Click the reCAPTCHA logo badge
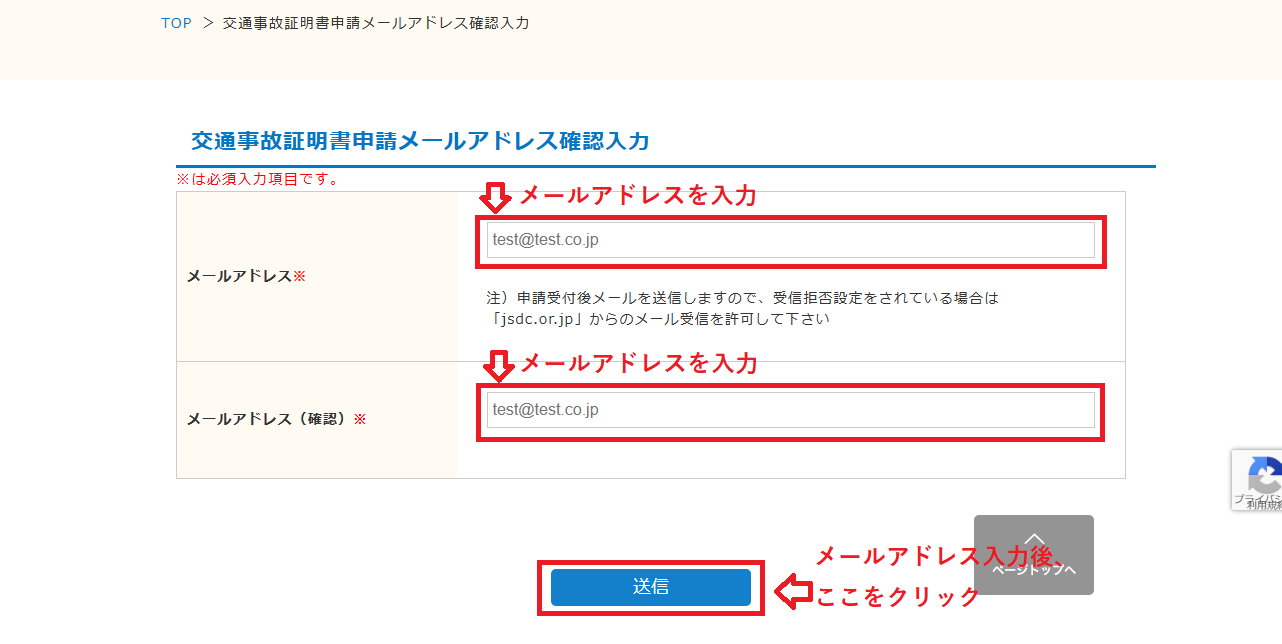This screenshot has height=644, width=1282. [x=1265, y=473]
